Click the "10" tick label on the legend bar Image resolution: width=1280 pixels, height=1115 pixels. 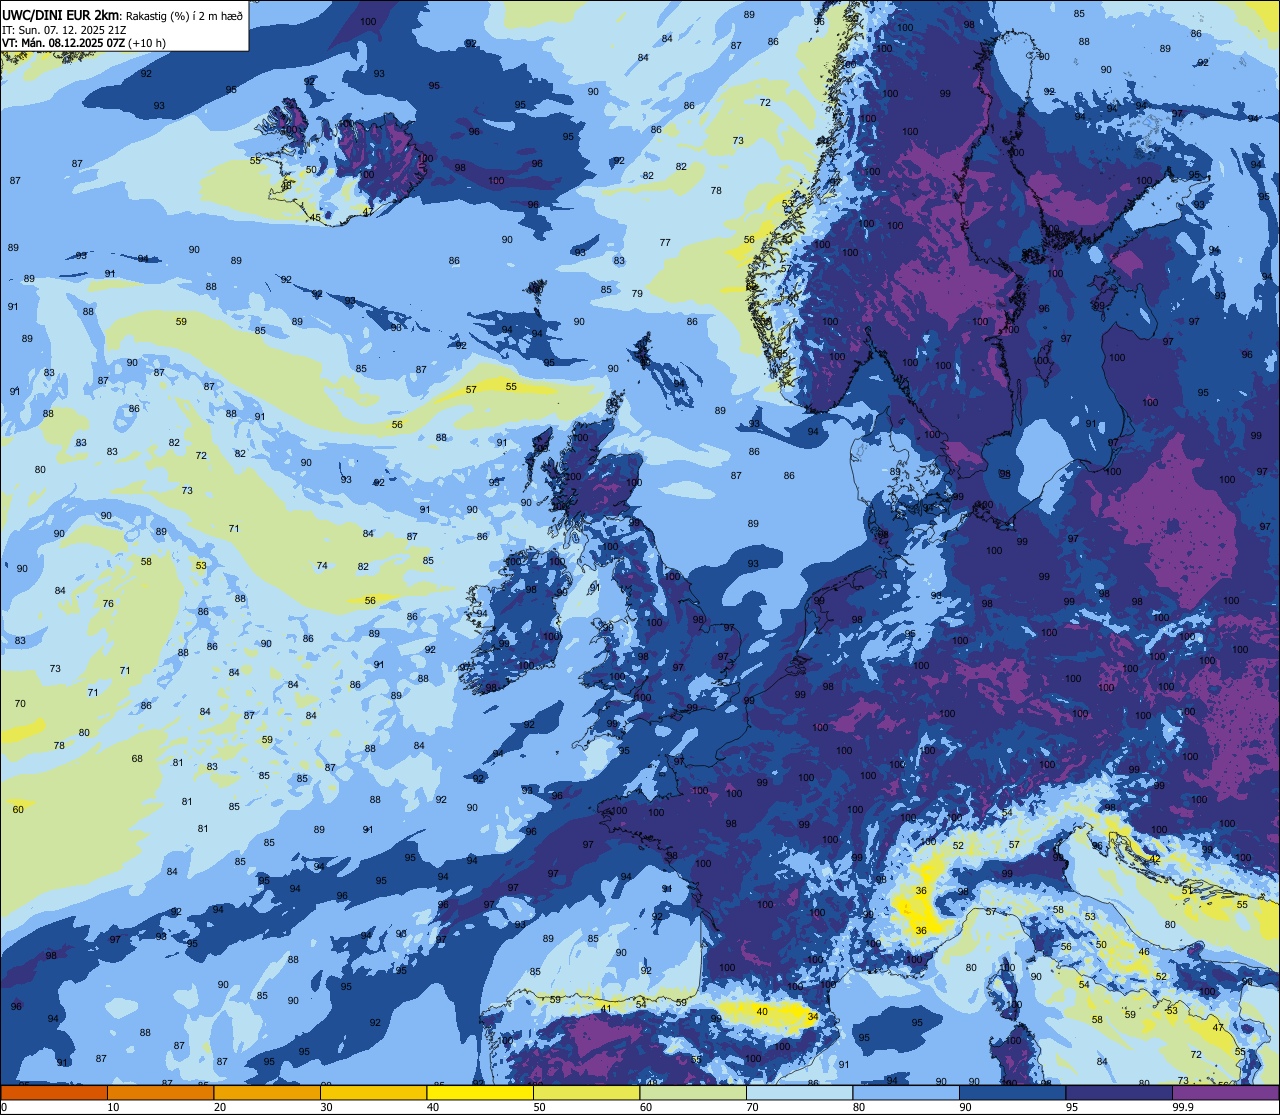click(x=113, y=1107)
